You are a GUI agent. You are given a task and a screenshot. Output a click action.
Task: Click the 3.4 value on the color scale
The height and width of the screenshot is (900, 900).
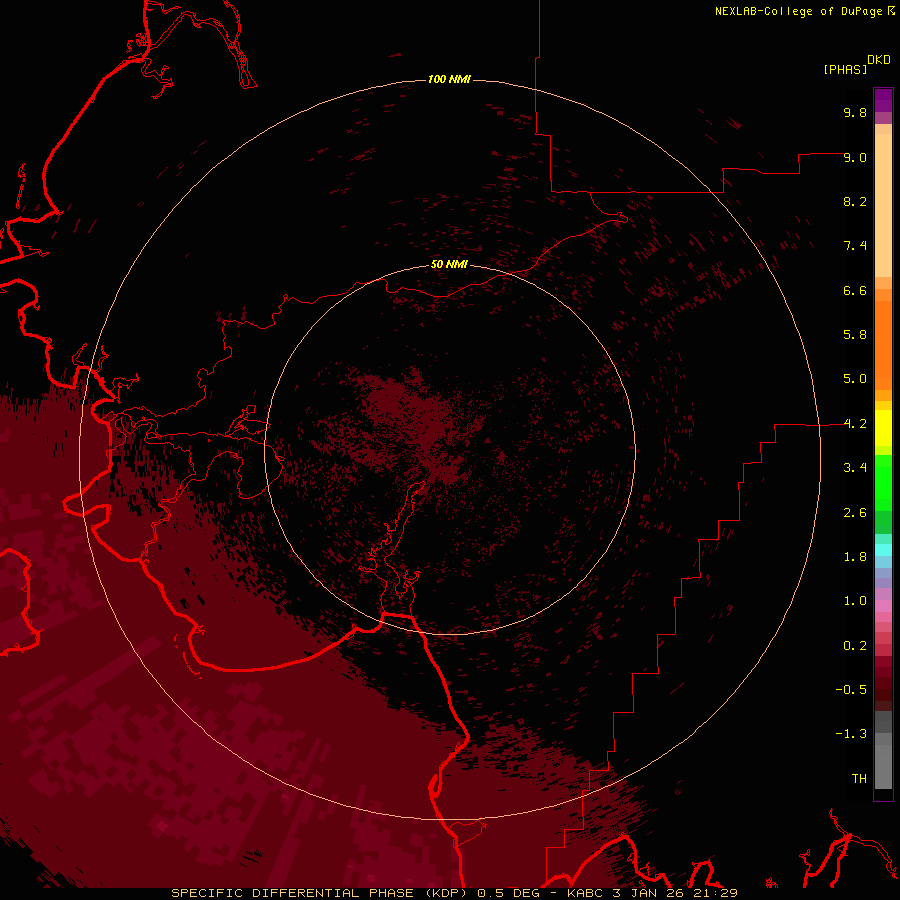[855, 468]
